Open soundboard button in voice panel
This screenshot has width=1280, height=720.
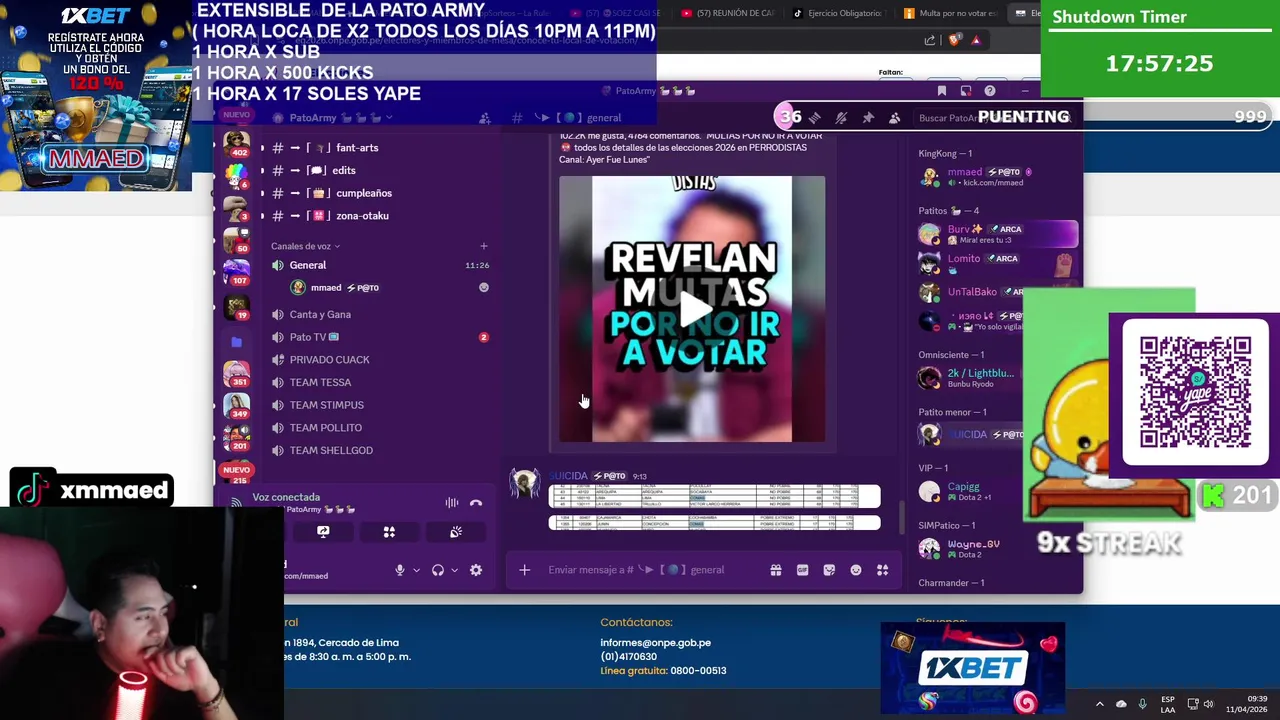pos(456,532)
